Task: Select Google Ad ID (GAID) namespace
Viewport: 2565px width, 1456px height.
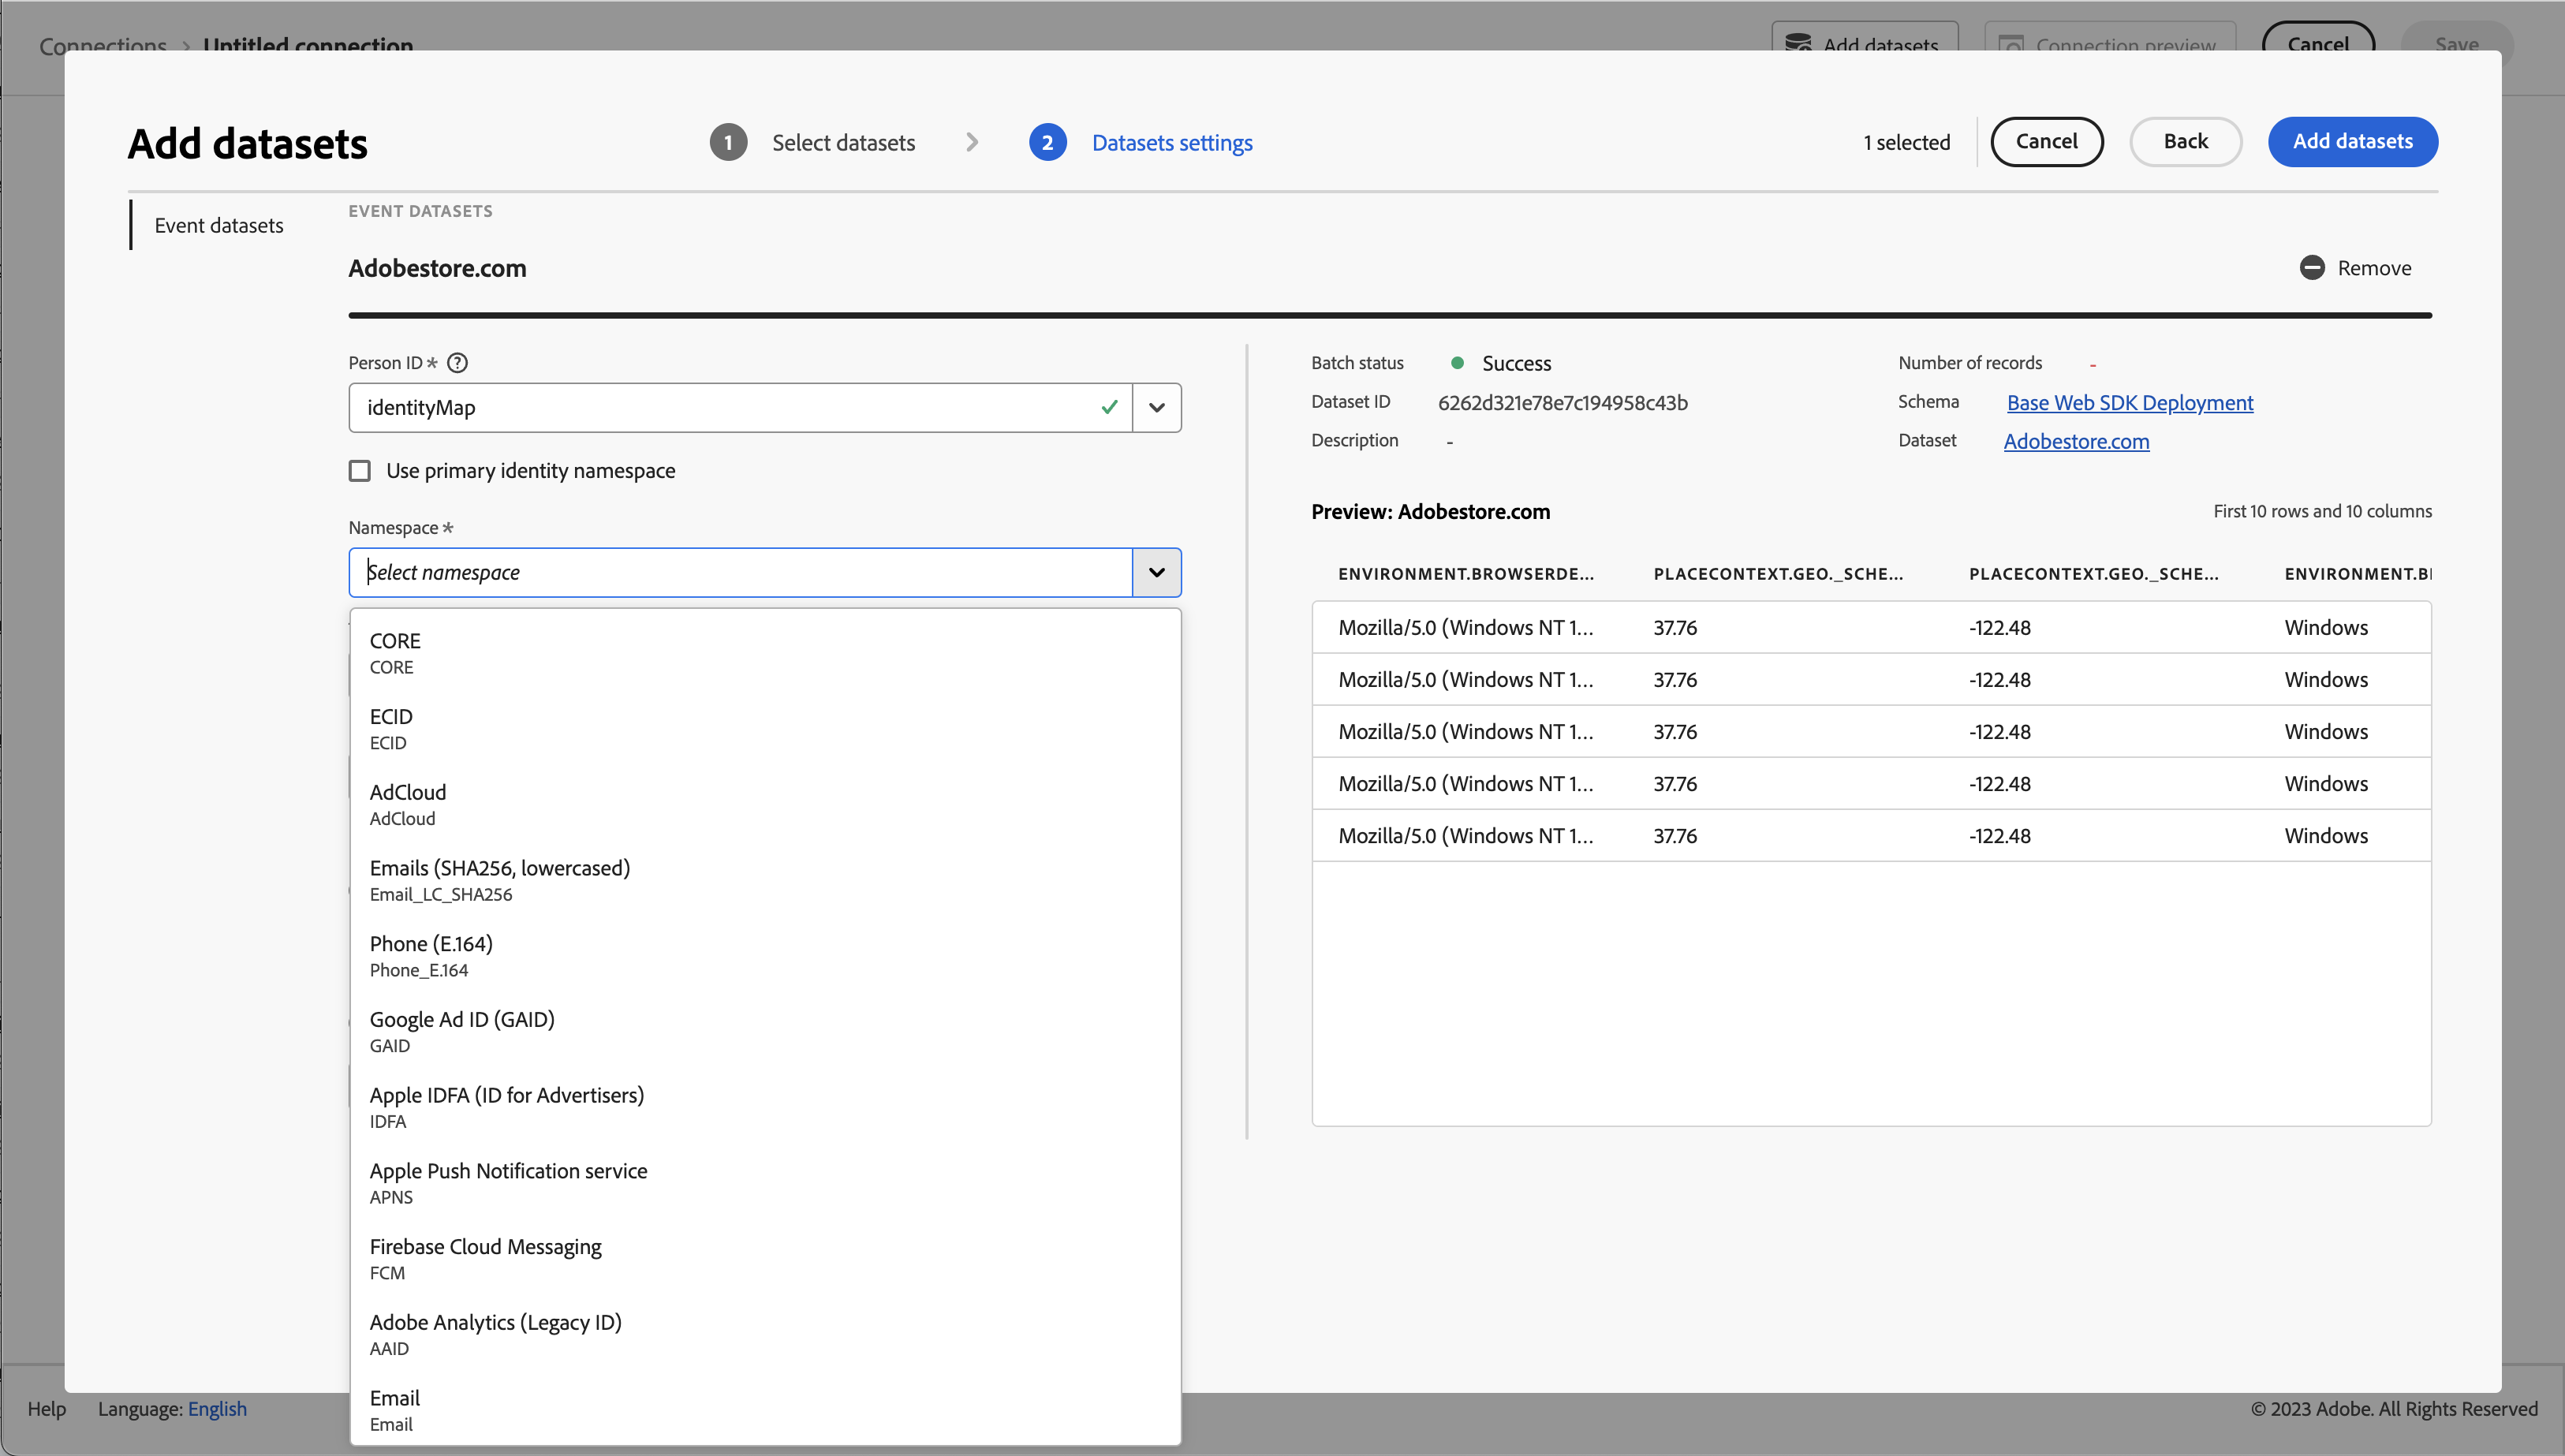Action: pyautogui.click(x=462, y=1031)
